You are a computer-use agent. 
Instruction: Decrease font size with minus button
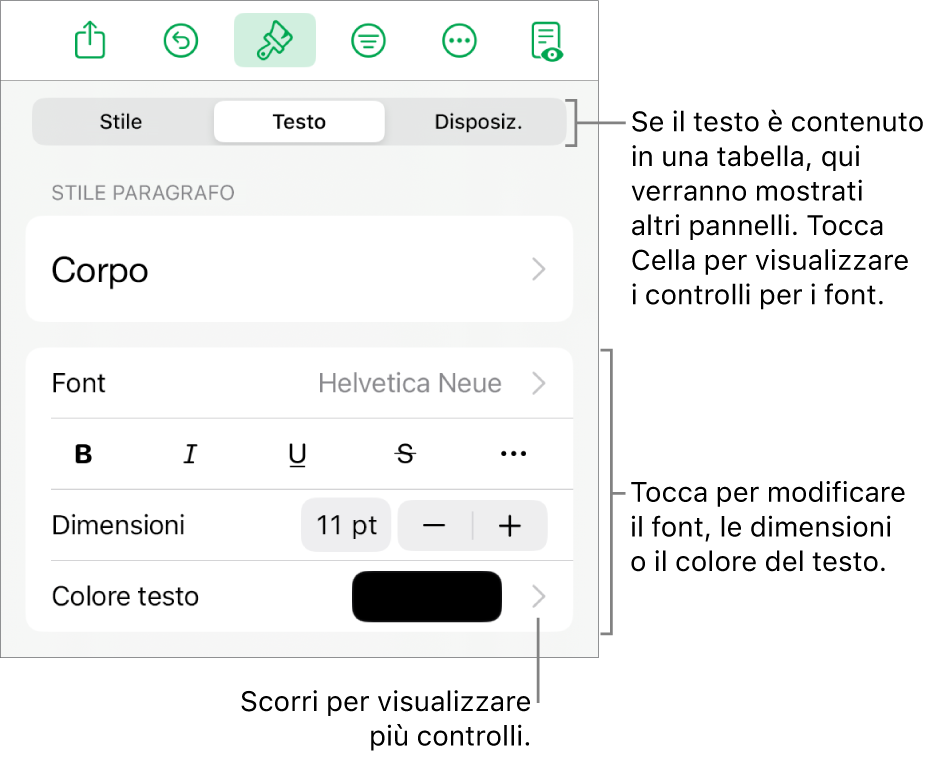[x=434, y=525]
